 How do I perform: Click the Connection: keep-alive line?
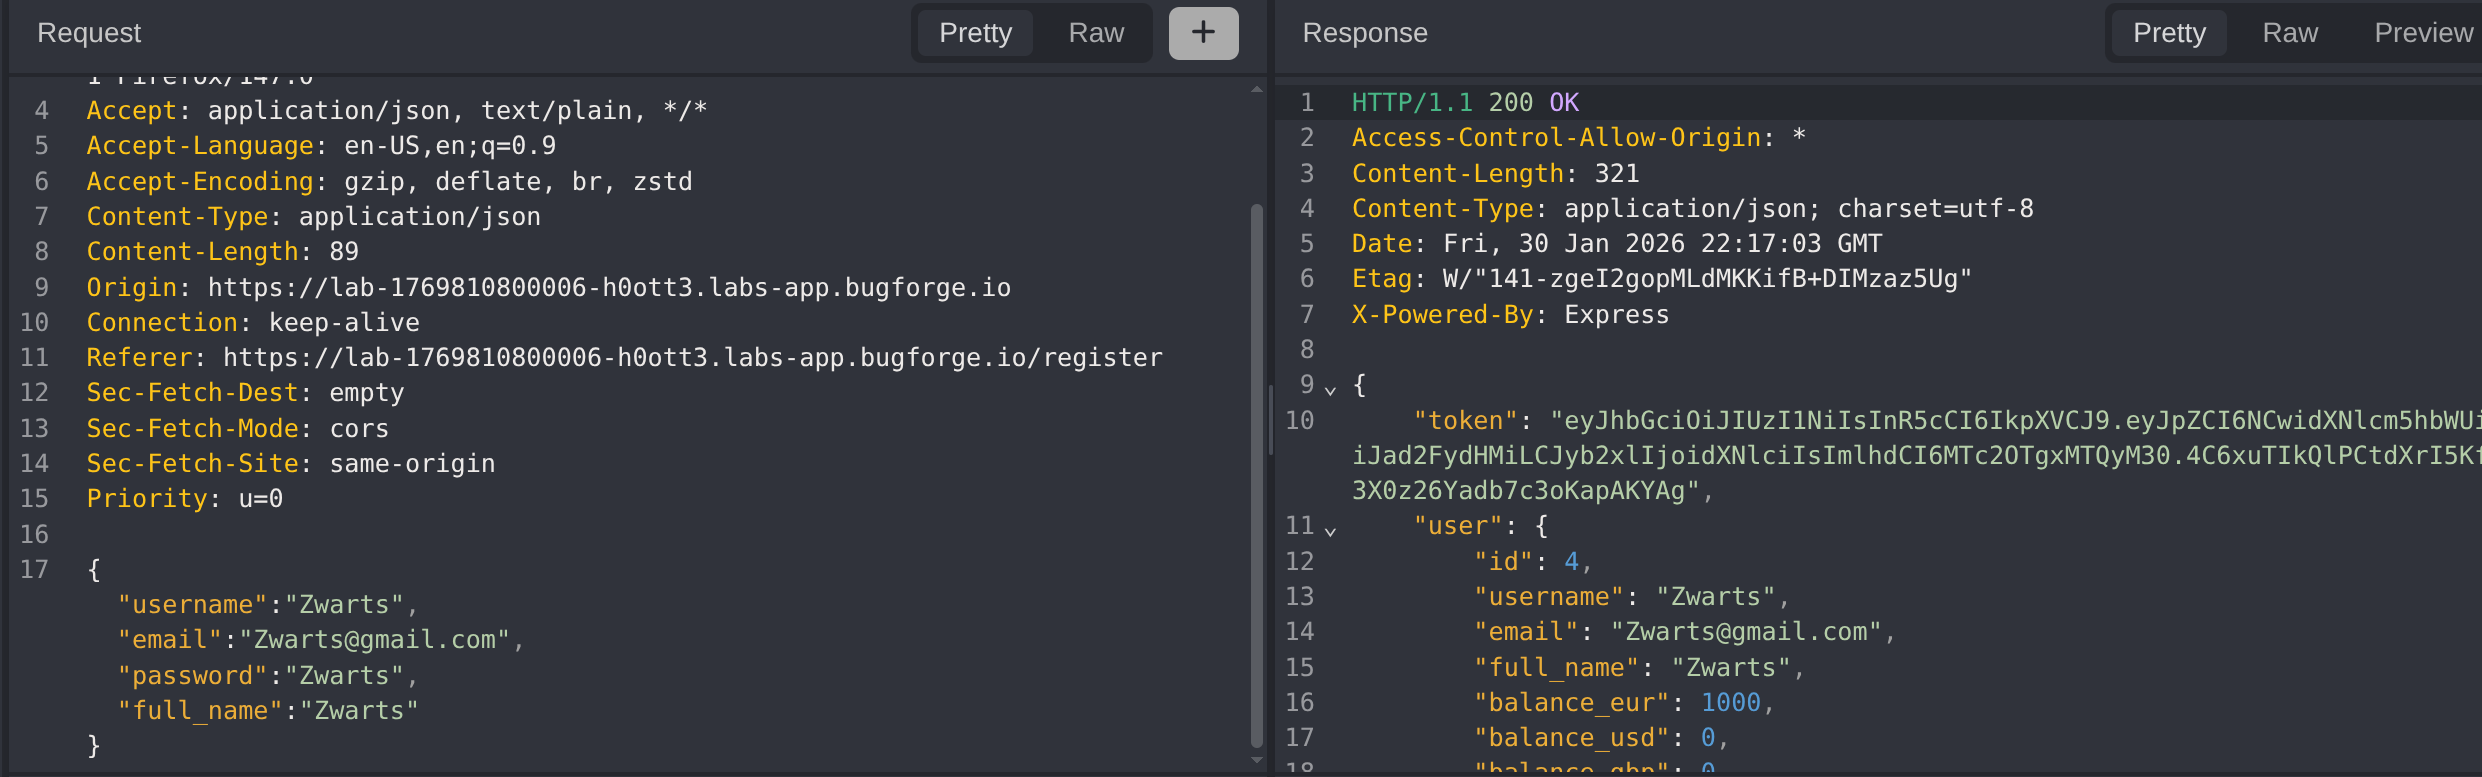click(x=253, y=322)
